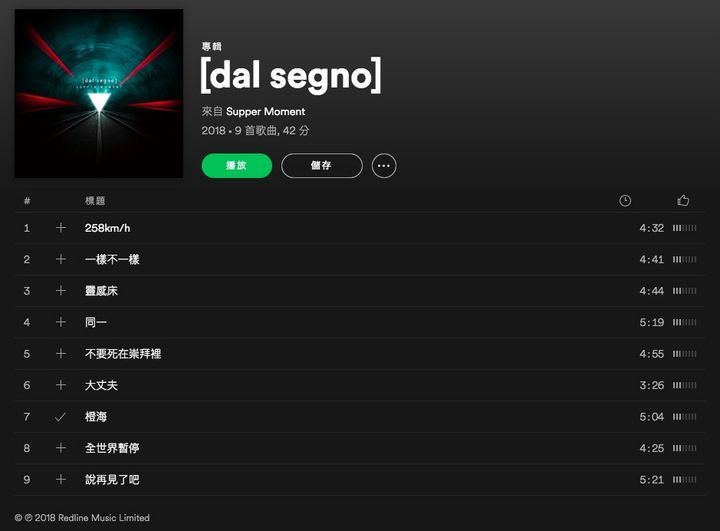Sort tracks by the clock duration icon

click(625, 200)
